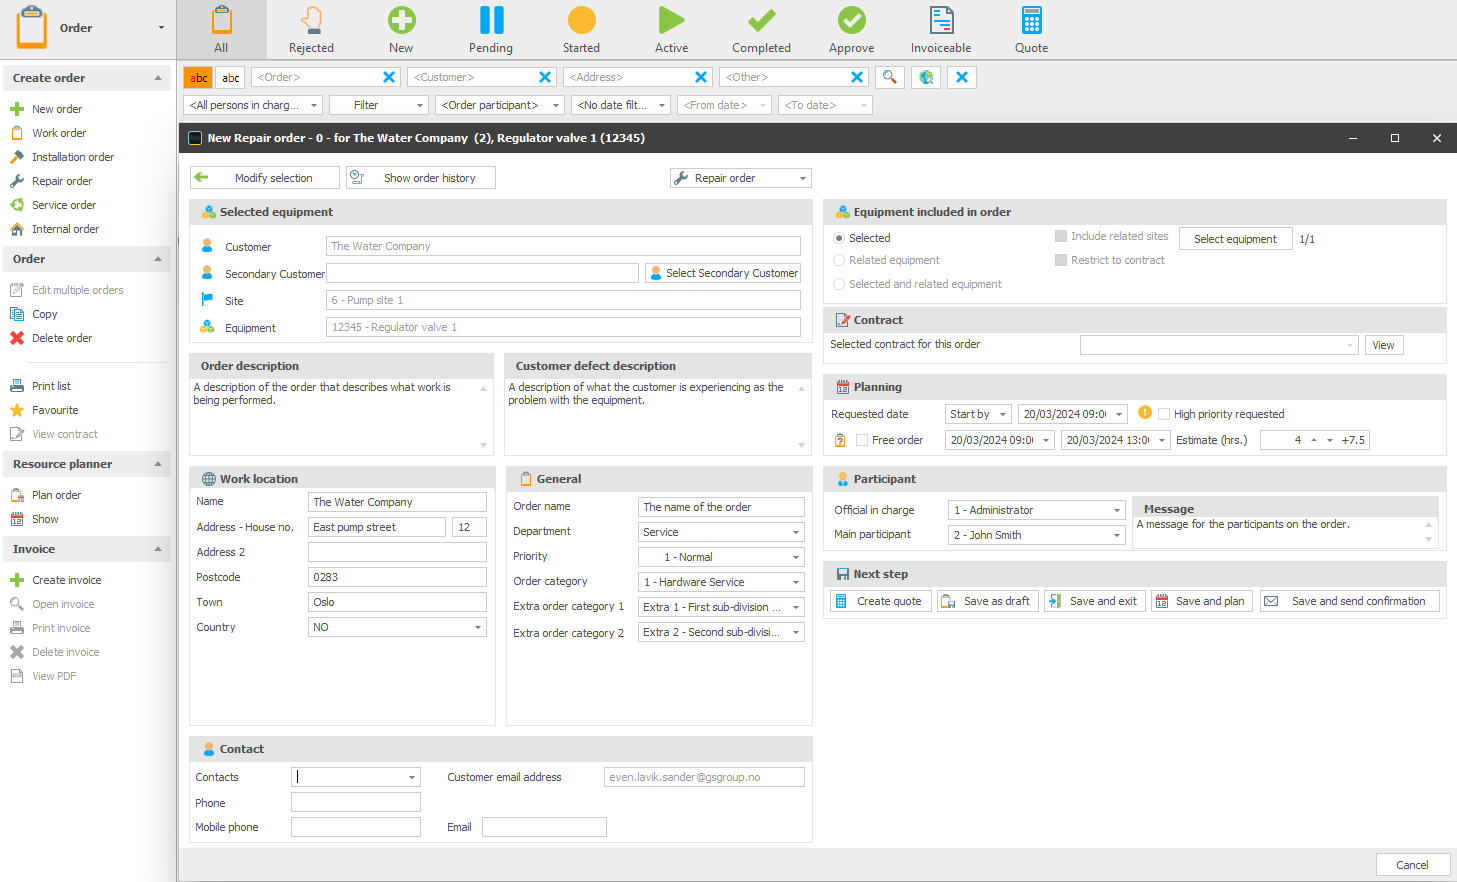This screenshot has width=1457, height=882.
Task: Open Work order from the Create order list
Action: [59, 133]
